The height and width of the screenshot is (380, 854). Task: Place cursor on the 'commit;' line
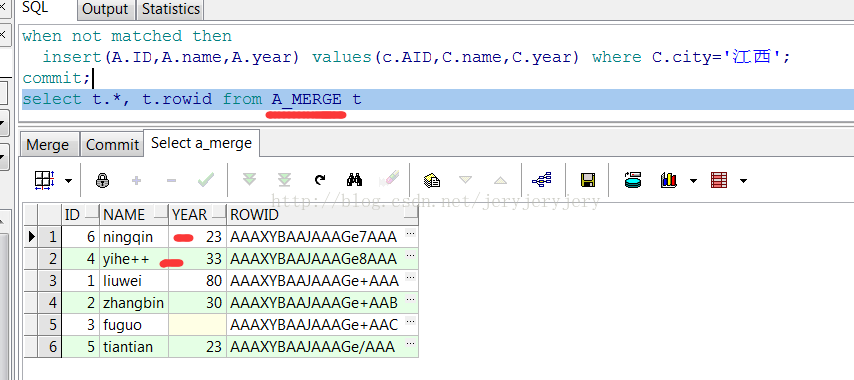click(x=57, y=78)
